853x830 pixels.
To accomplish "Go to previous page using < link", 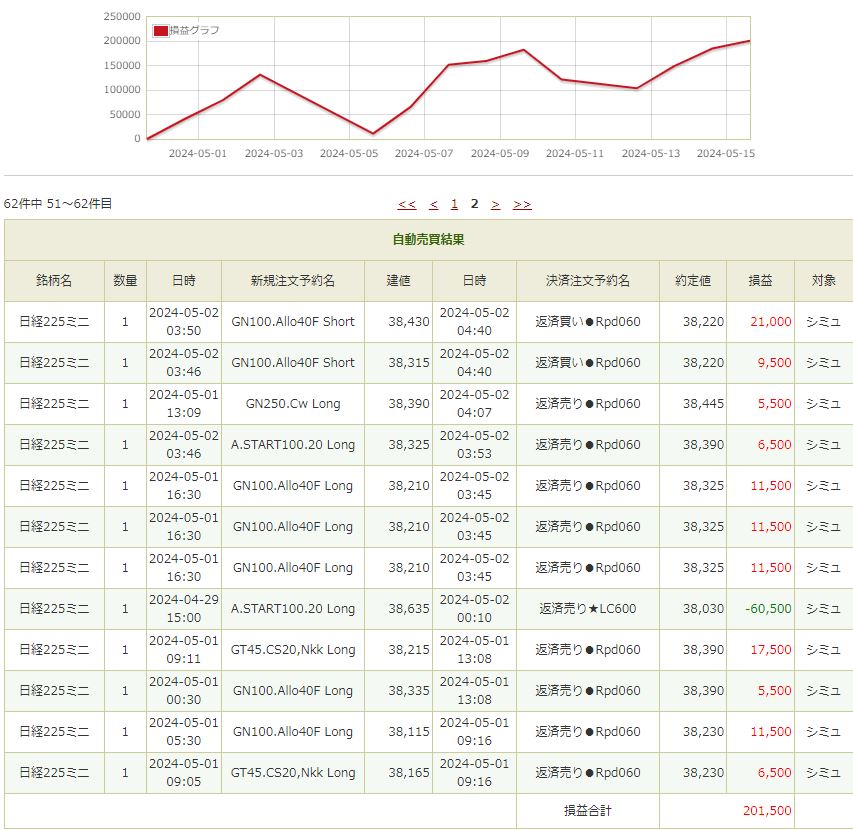I will point(434,204).
